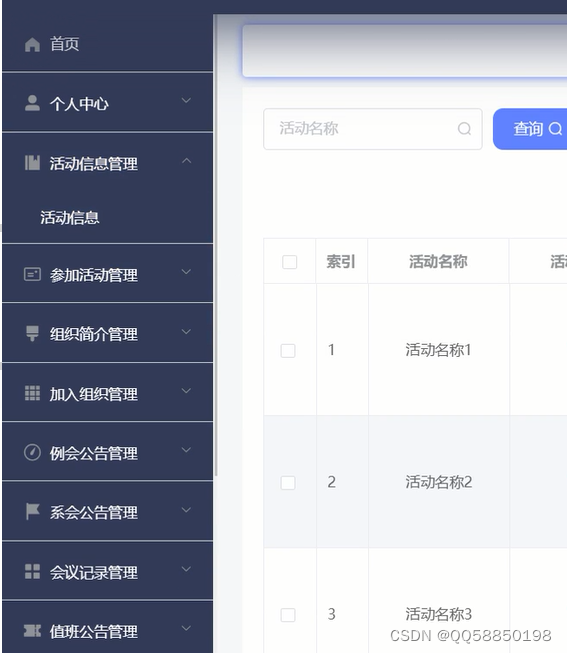567x653 pixels.
Task: Click the user icon beside 个人中心
Action: click(x=32, y=103)
